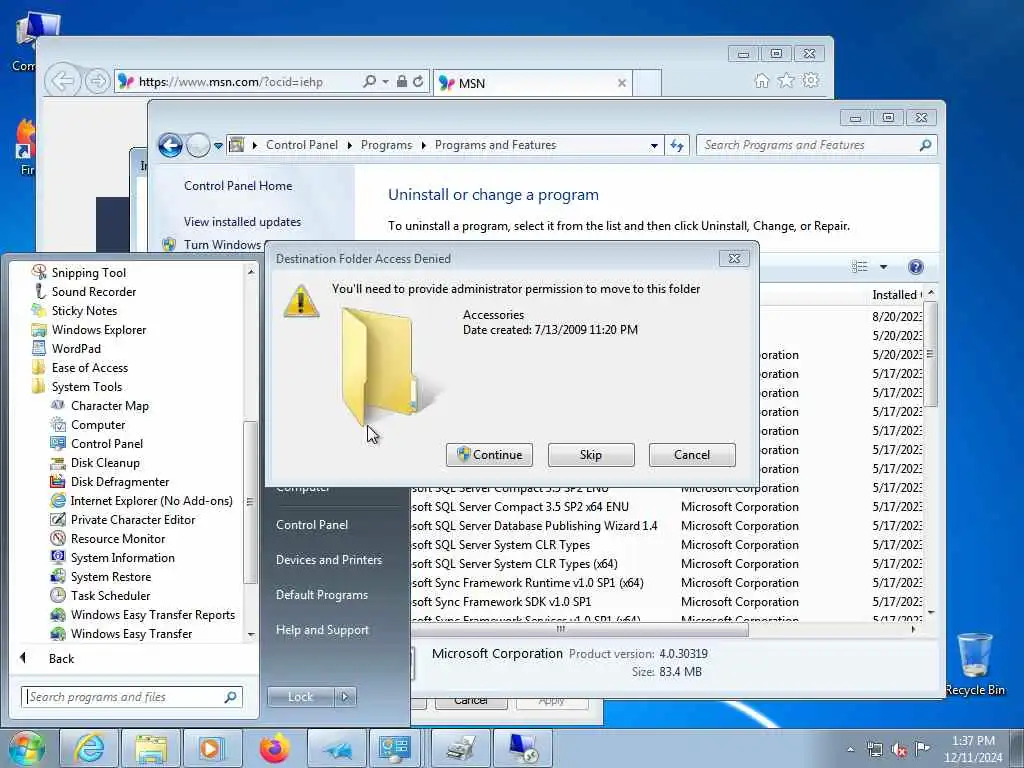Expand the Ease of Access folder

pyautogui.click(x=89, y=367)
